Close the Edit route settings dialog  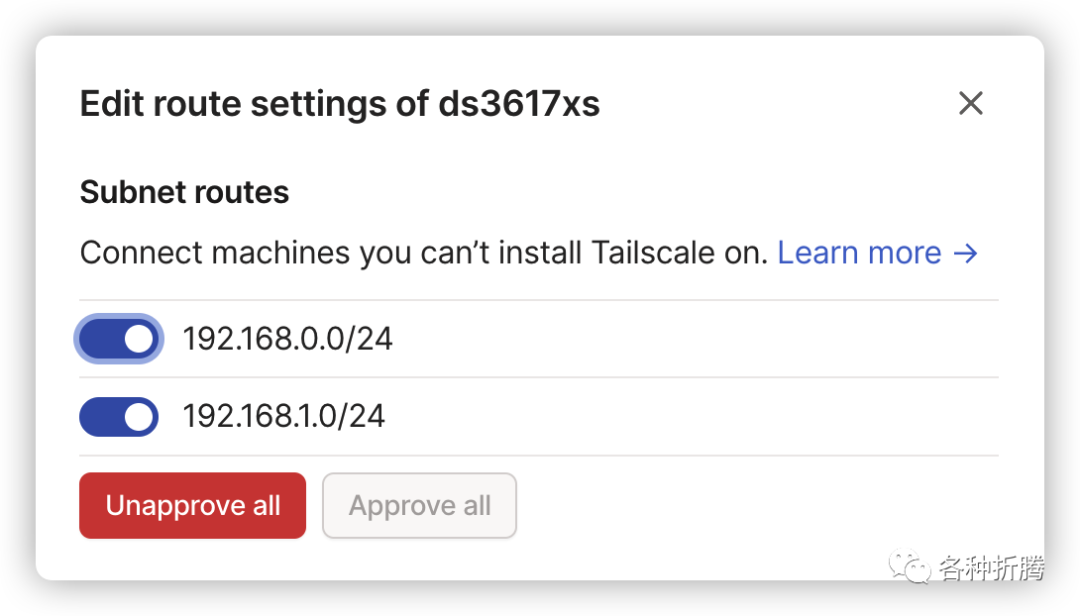[970, 103]
